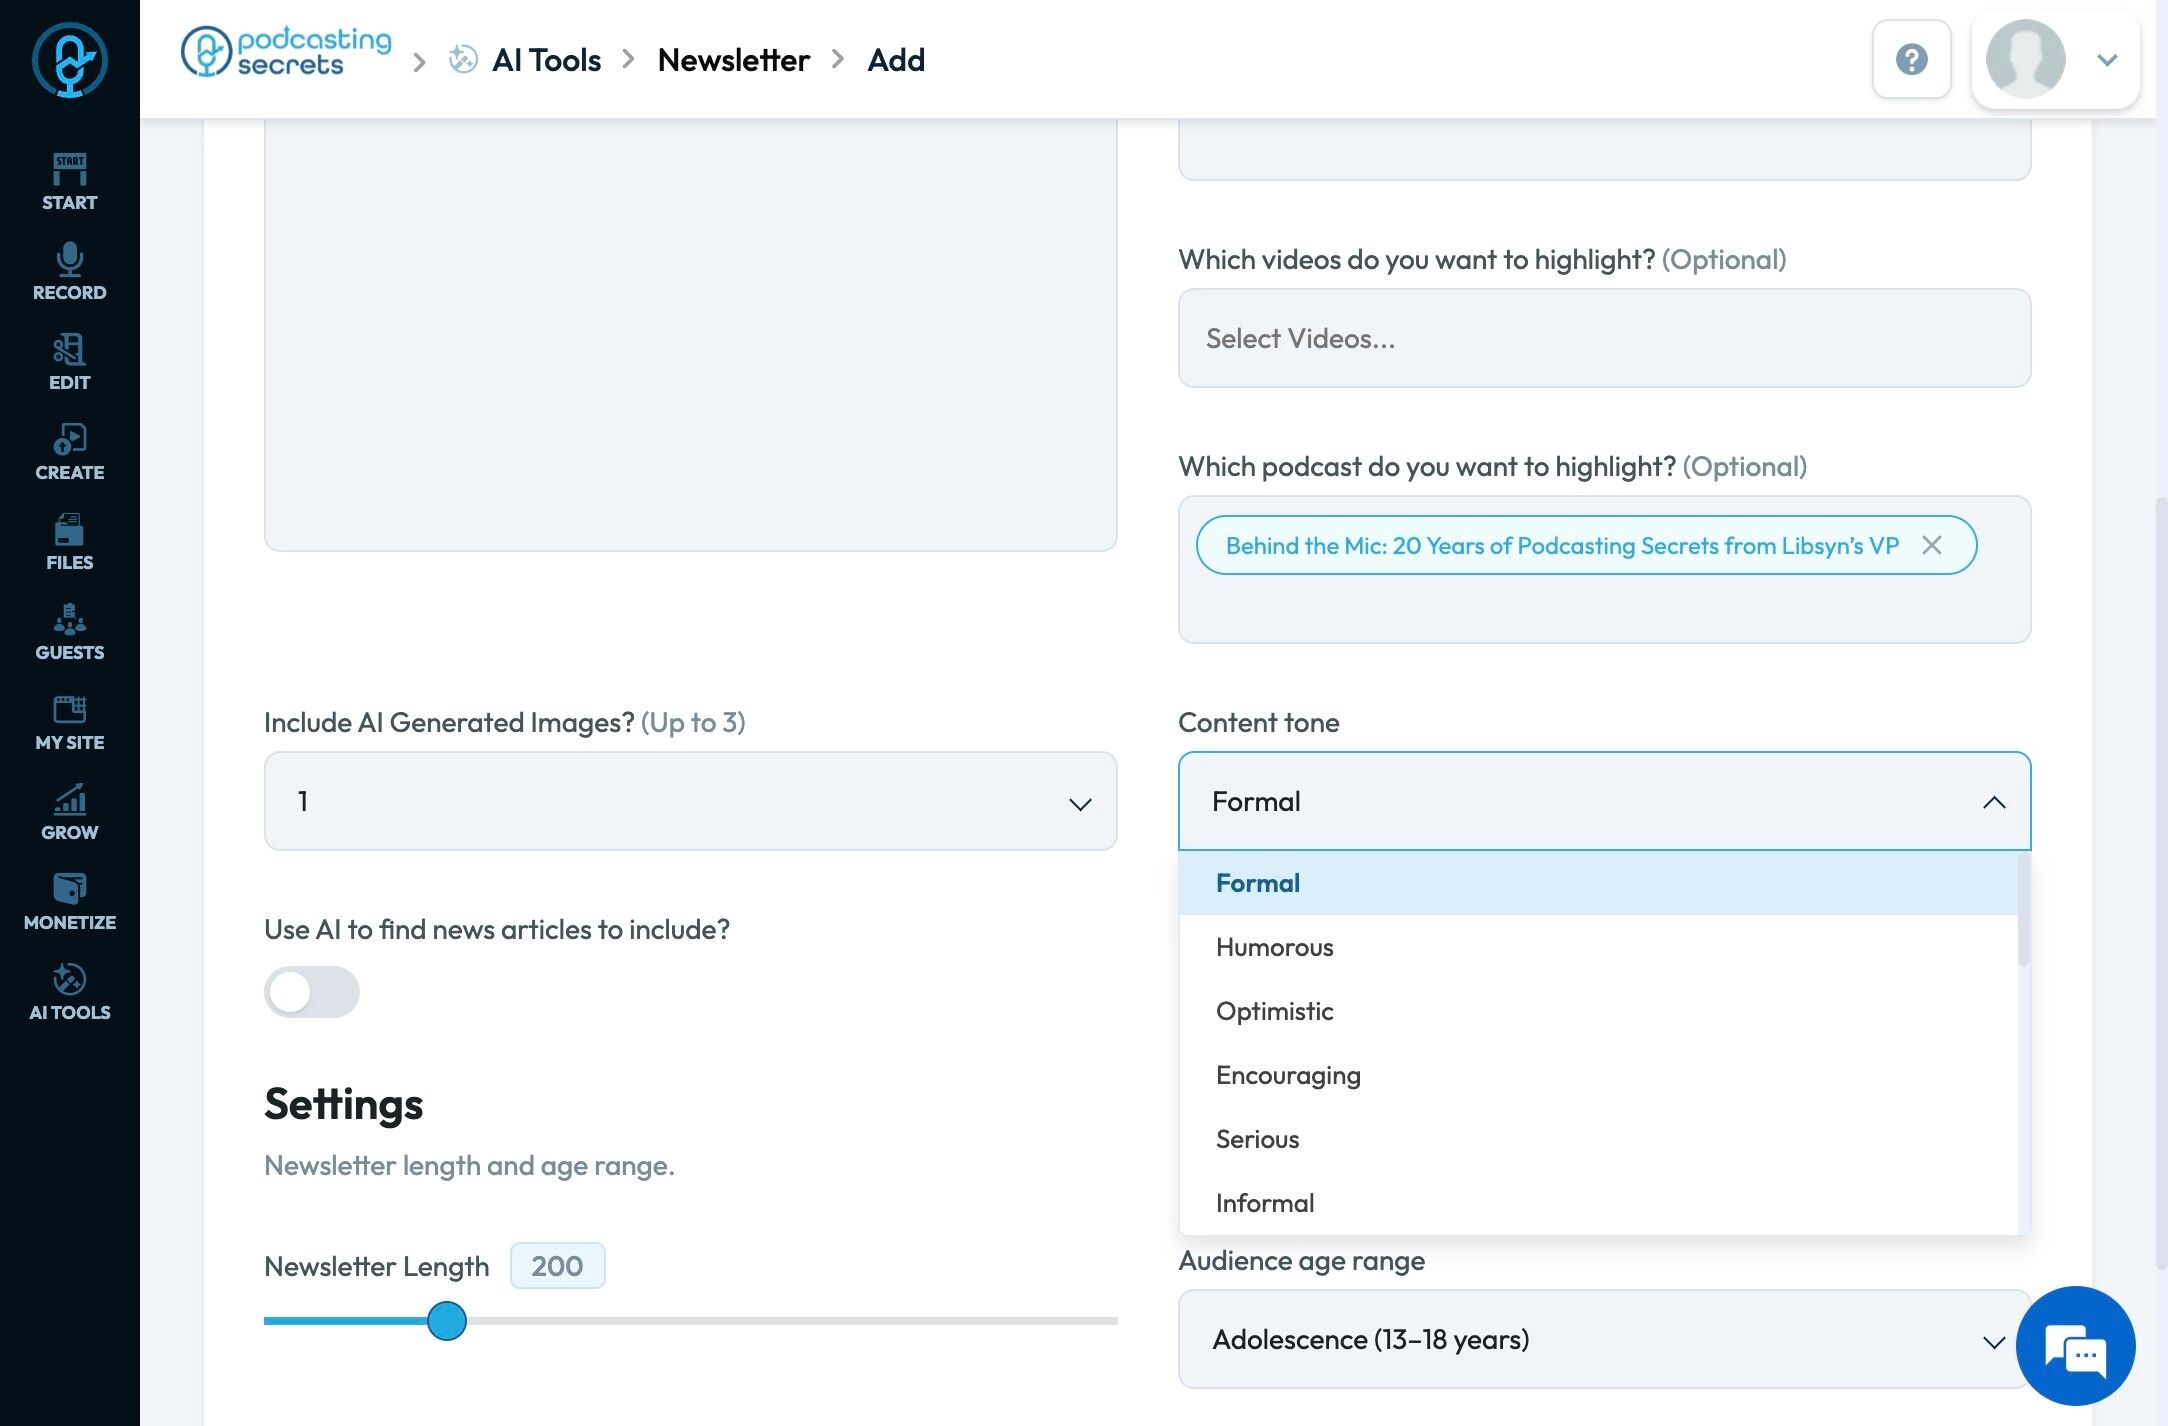Open the Files section
Screen dimensions: 2168x1426
coord(69,541)
